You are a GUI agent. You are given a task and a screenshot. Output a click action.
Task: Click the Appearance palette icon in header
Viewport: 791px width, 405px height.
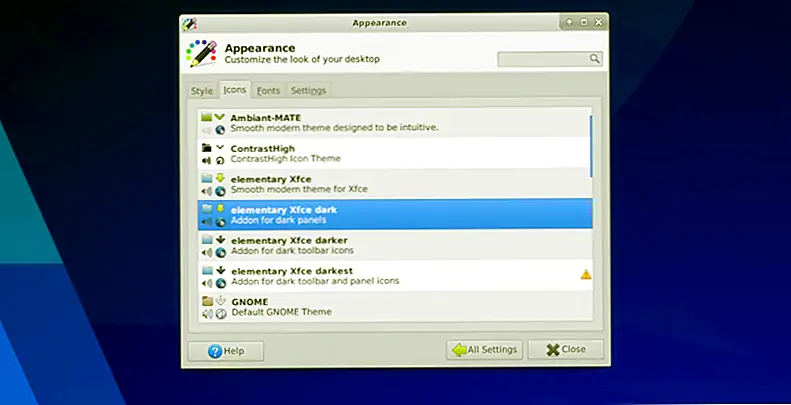tap(201, 52)
